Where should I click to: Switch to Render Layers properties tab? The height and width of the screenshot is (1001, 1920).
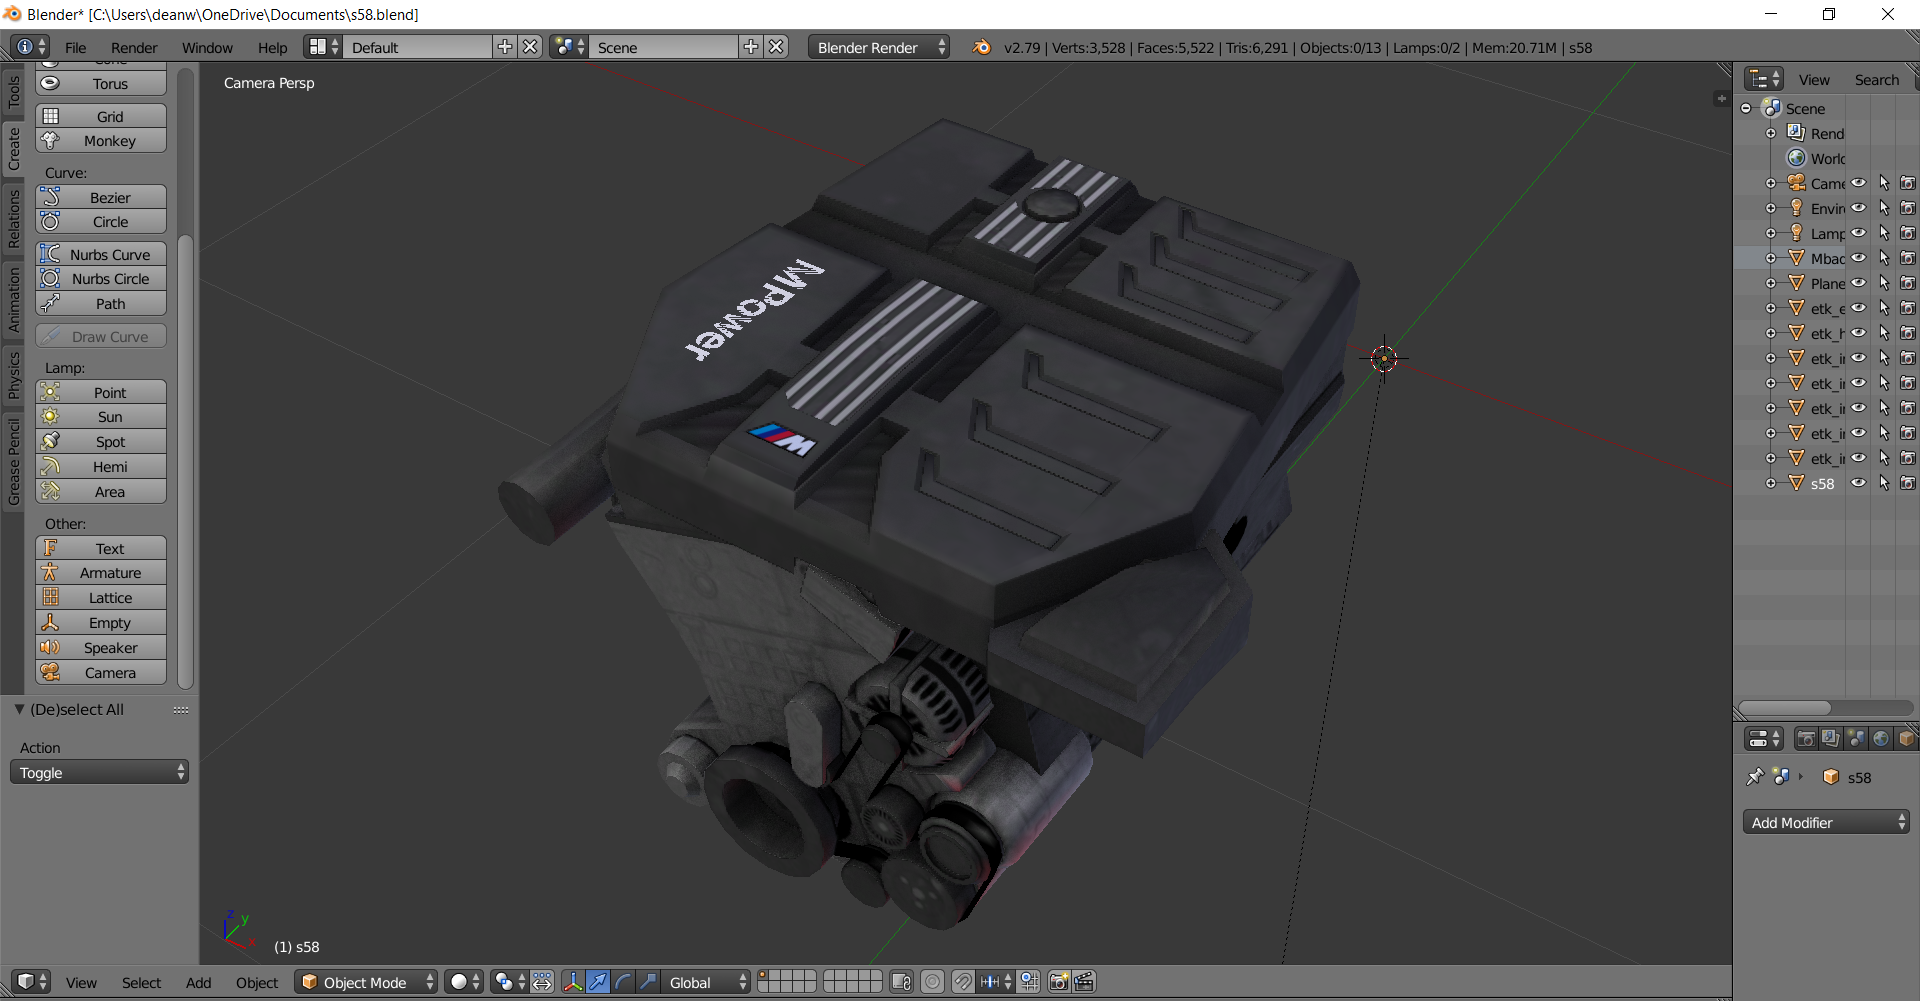(x=1831, y=738)
